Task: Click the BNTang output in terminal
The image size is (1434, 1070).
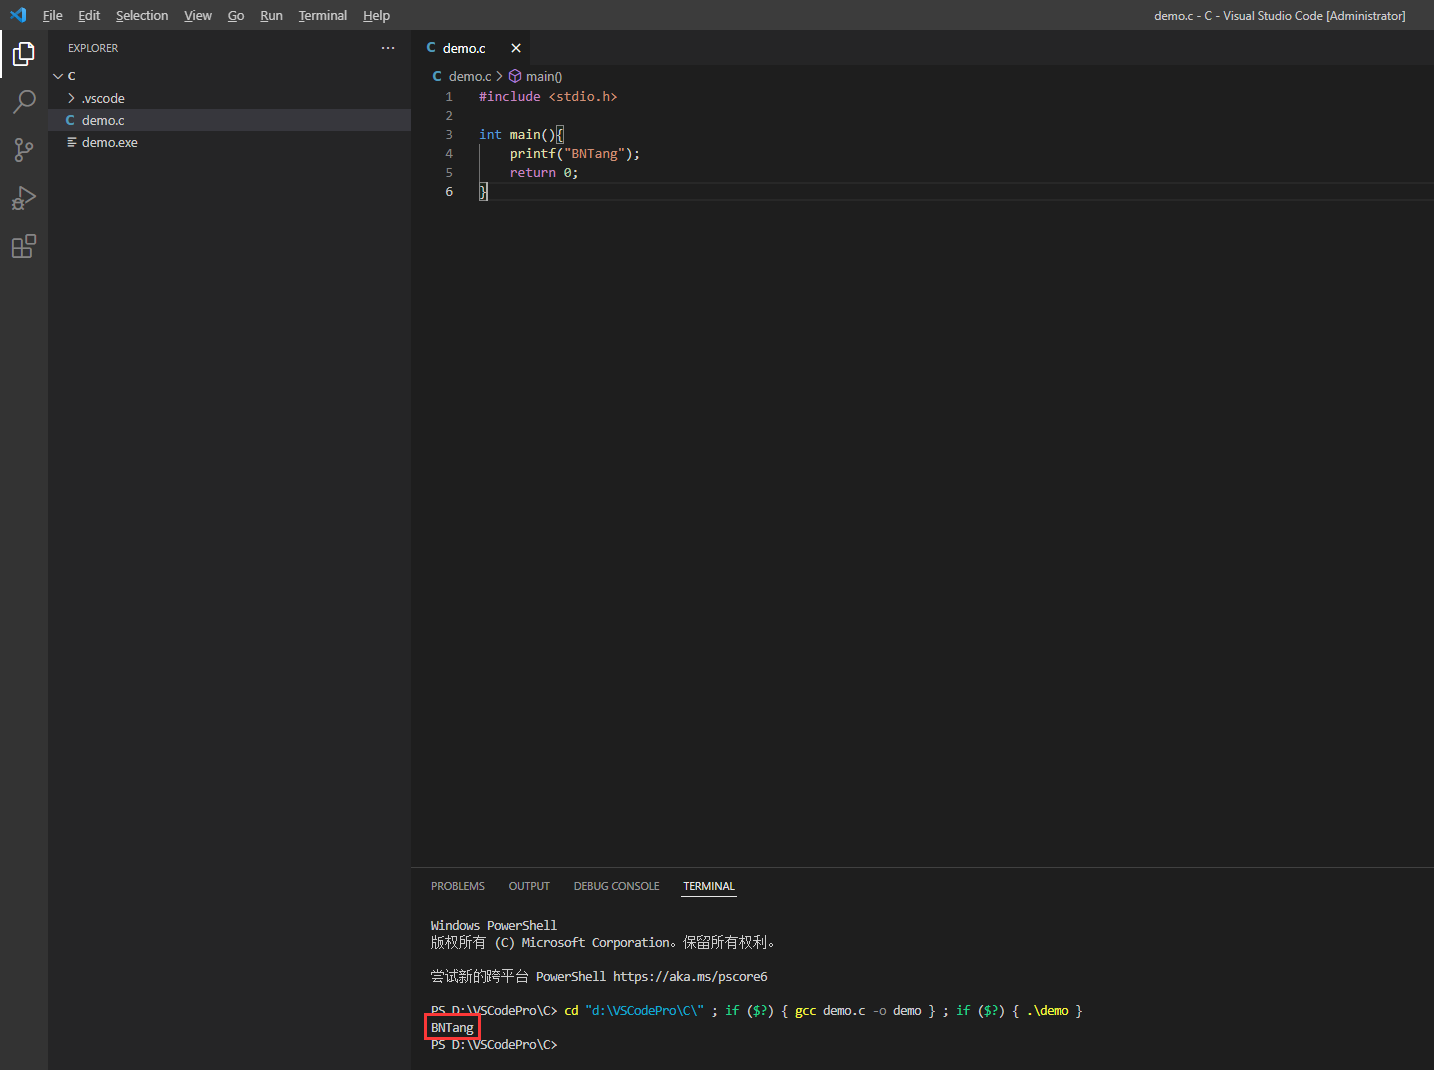Action: [452, 1027]
